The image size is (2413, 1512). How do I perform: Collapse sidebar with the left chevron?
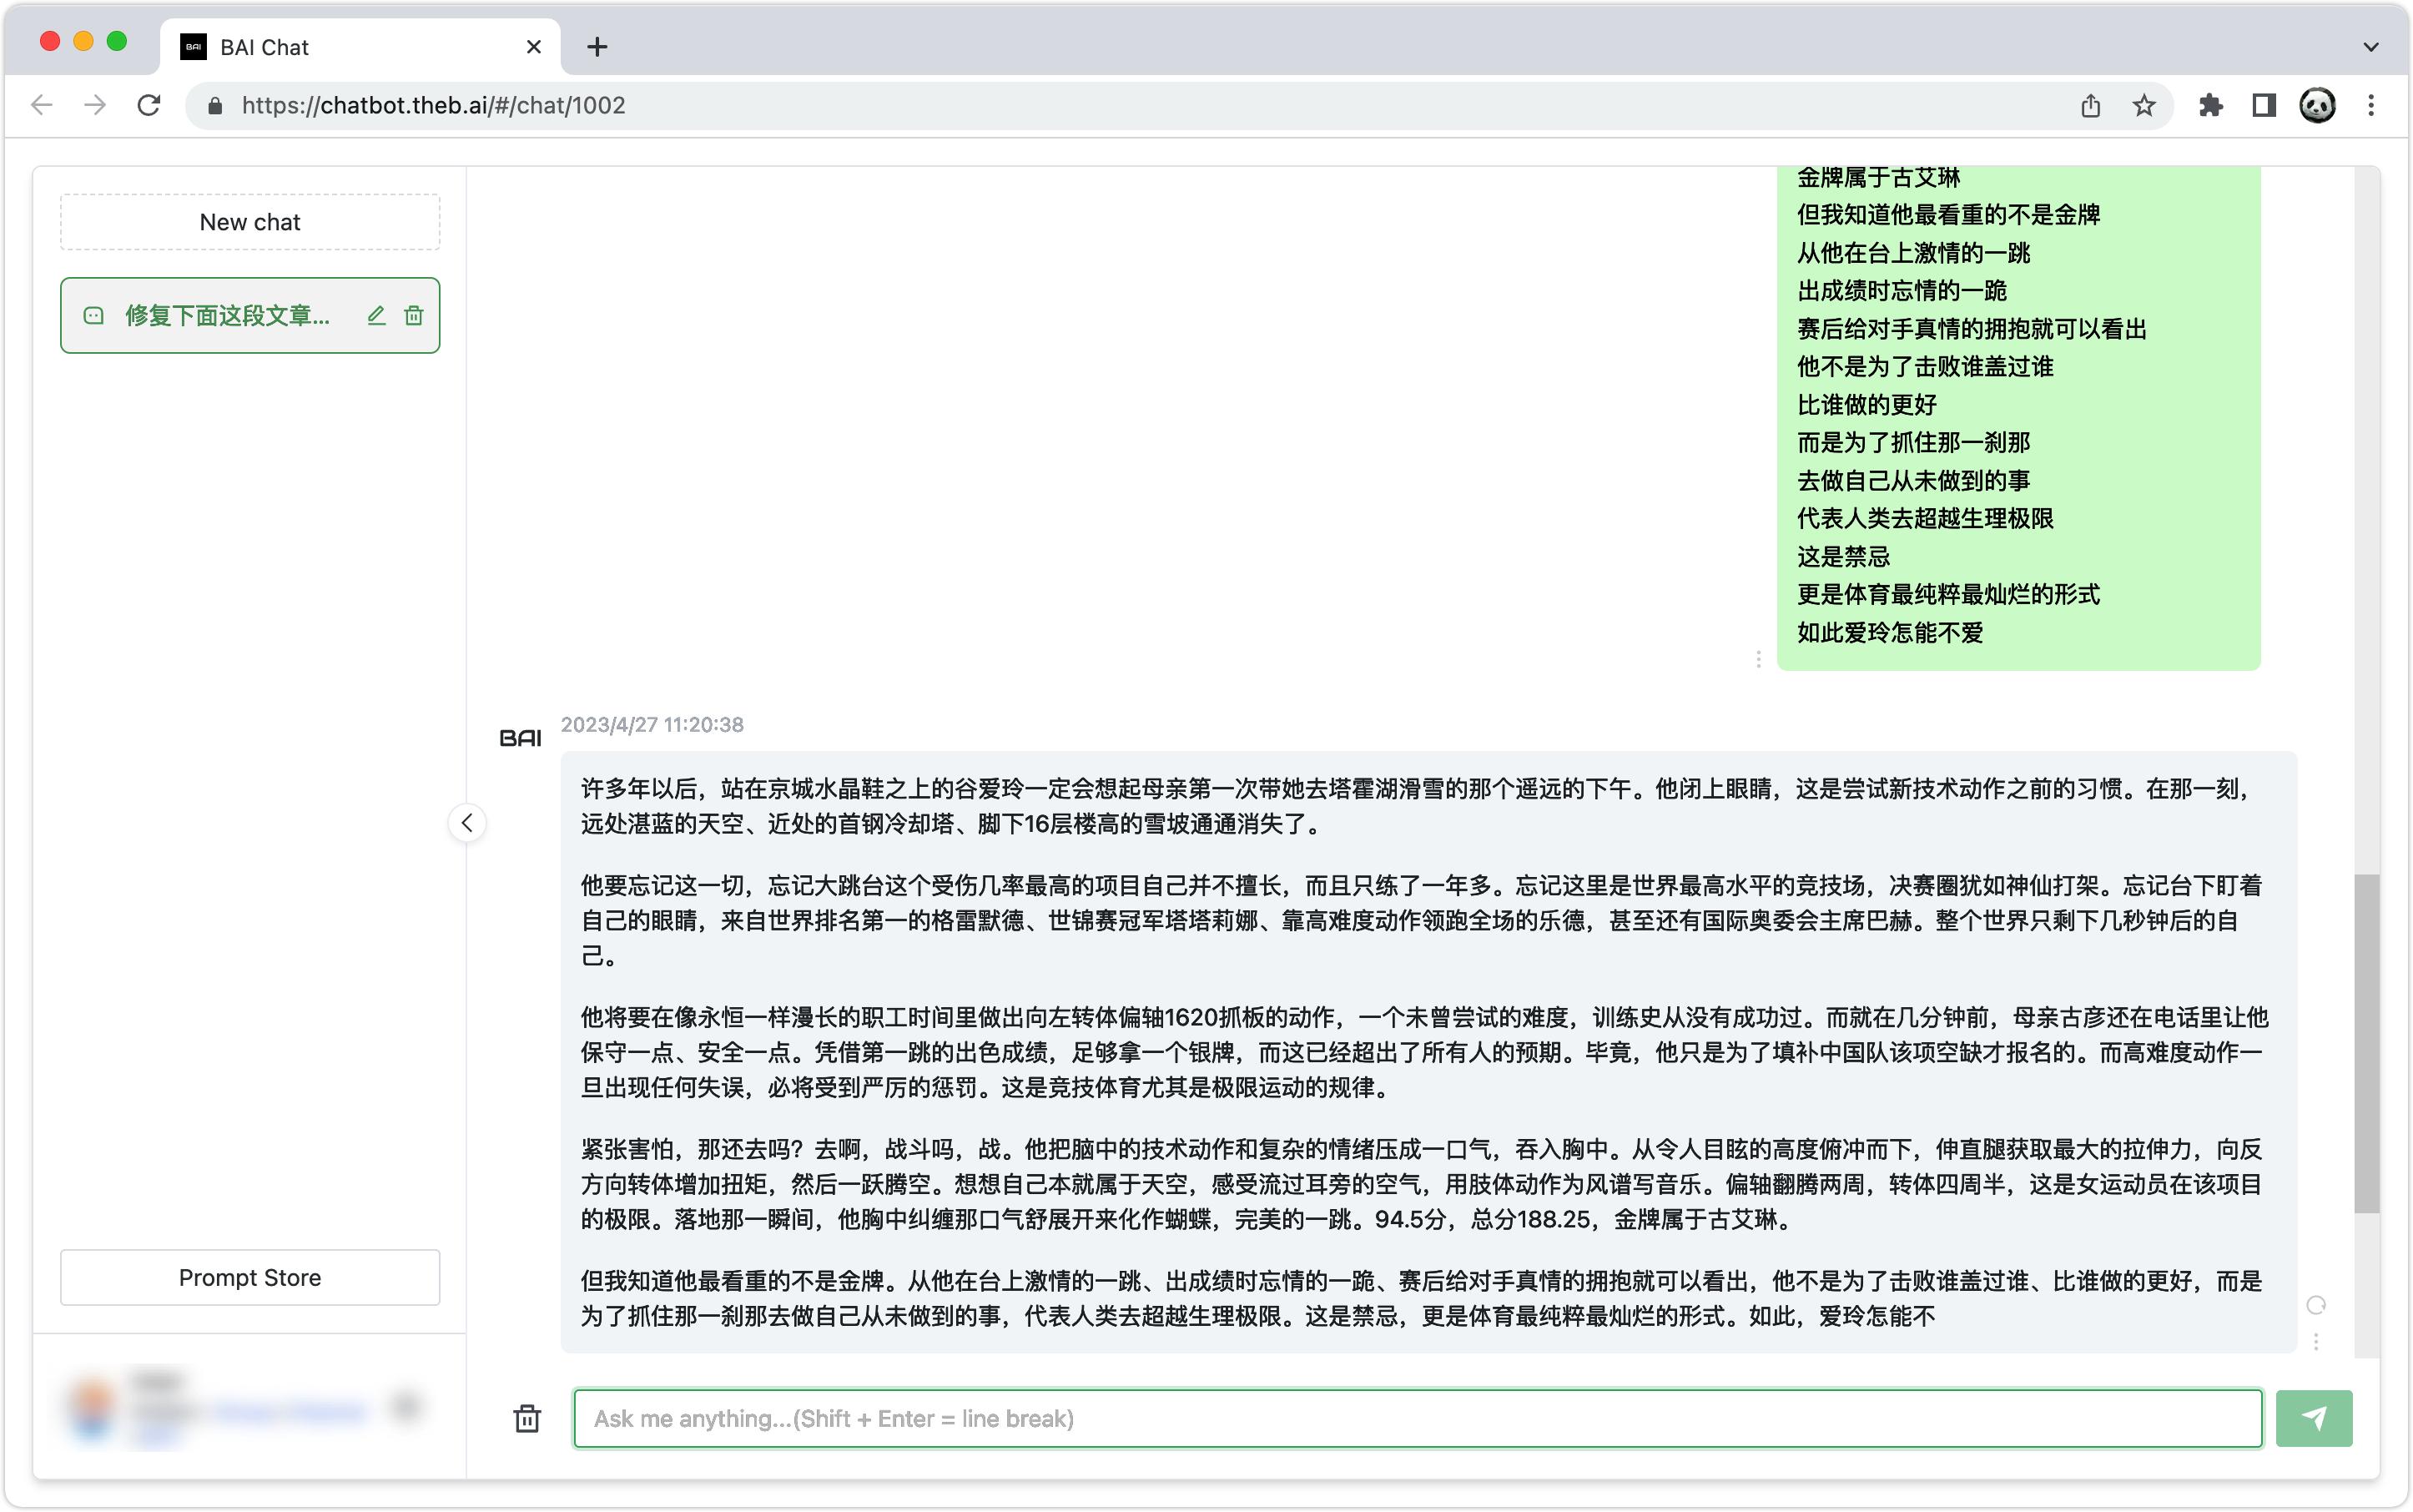[467, 823]
